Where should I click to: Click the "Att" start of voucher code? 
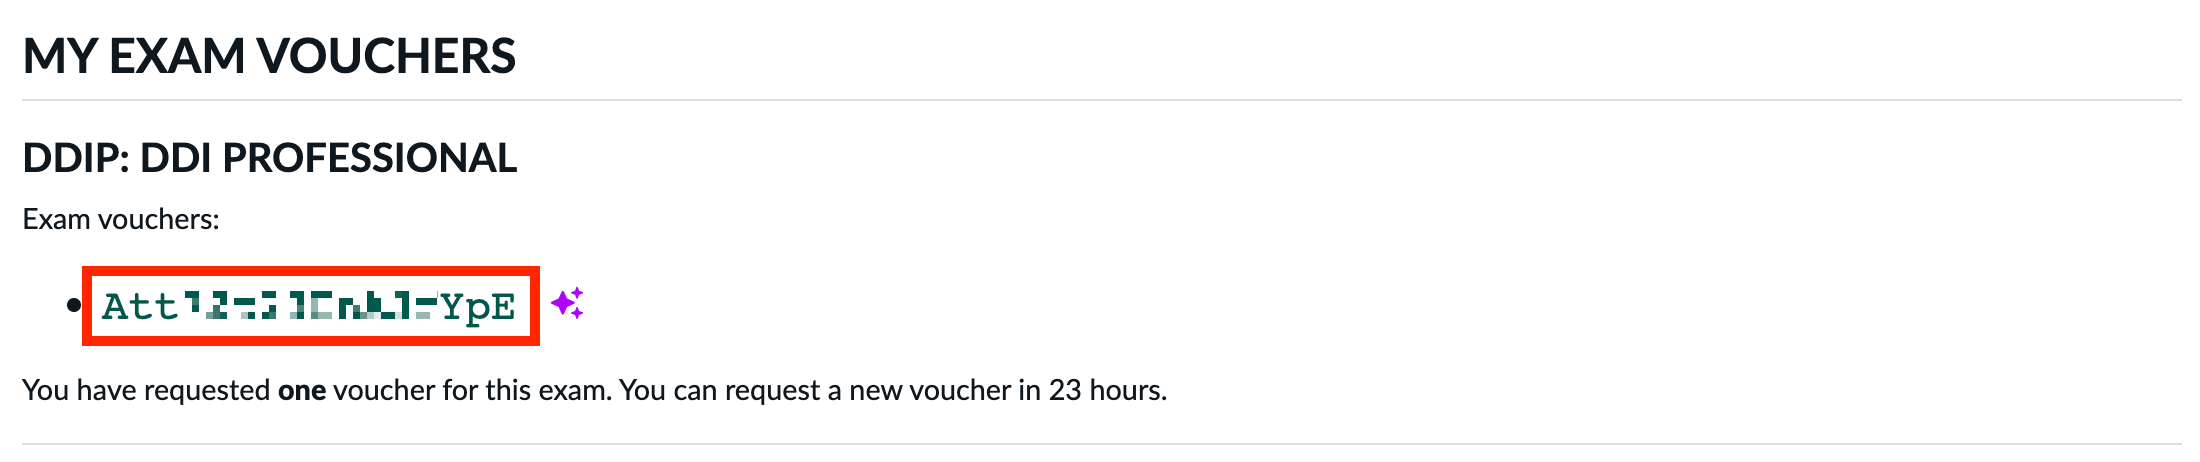[x=139, y=306]
